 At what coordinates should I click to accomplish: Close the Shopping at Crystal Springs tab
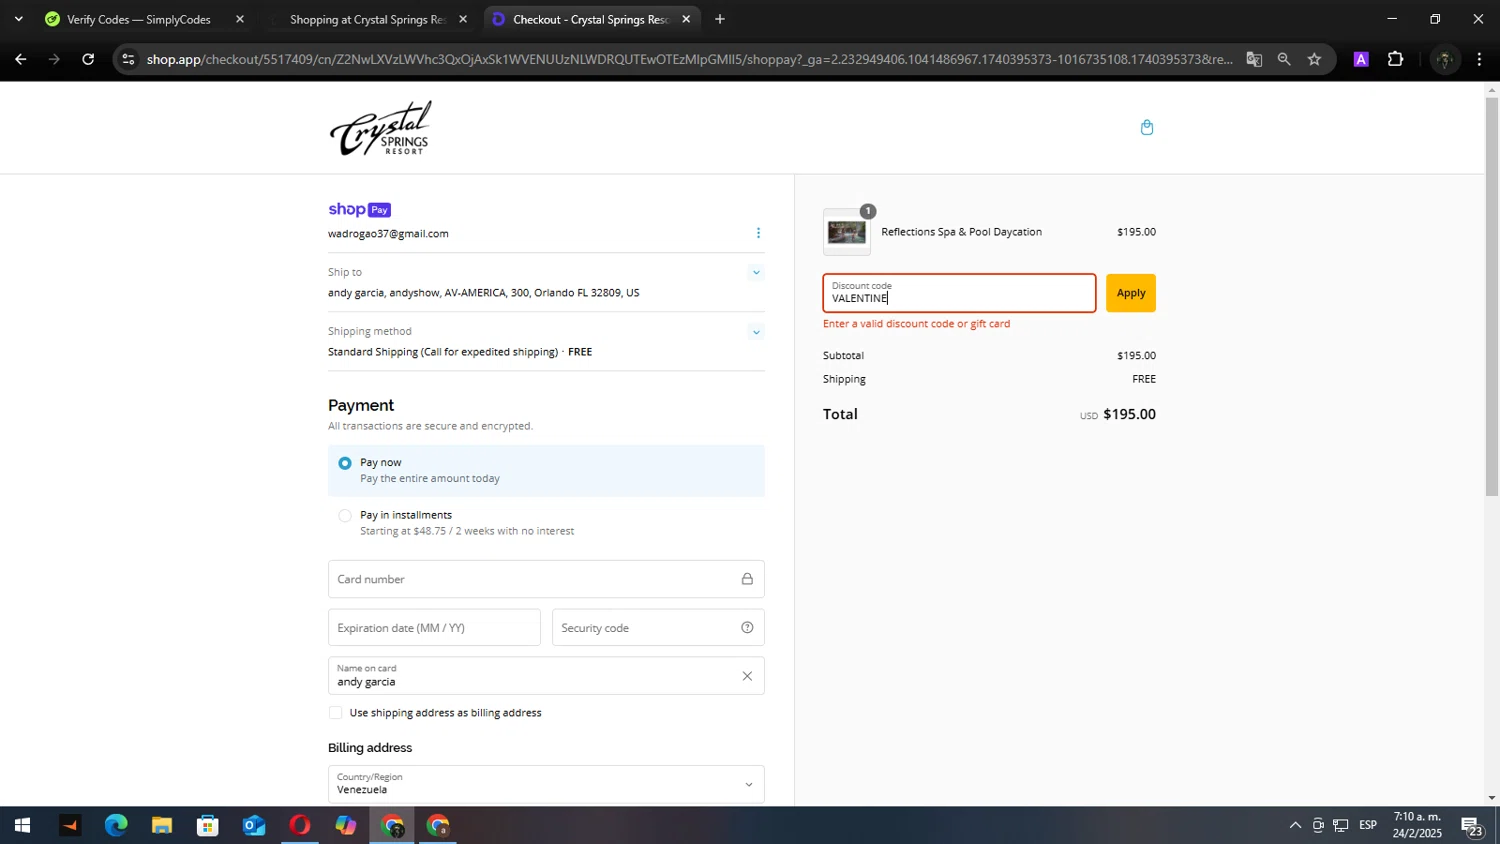point(463,19)
